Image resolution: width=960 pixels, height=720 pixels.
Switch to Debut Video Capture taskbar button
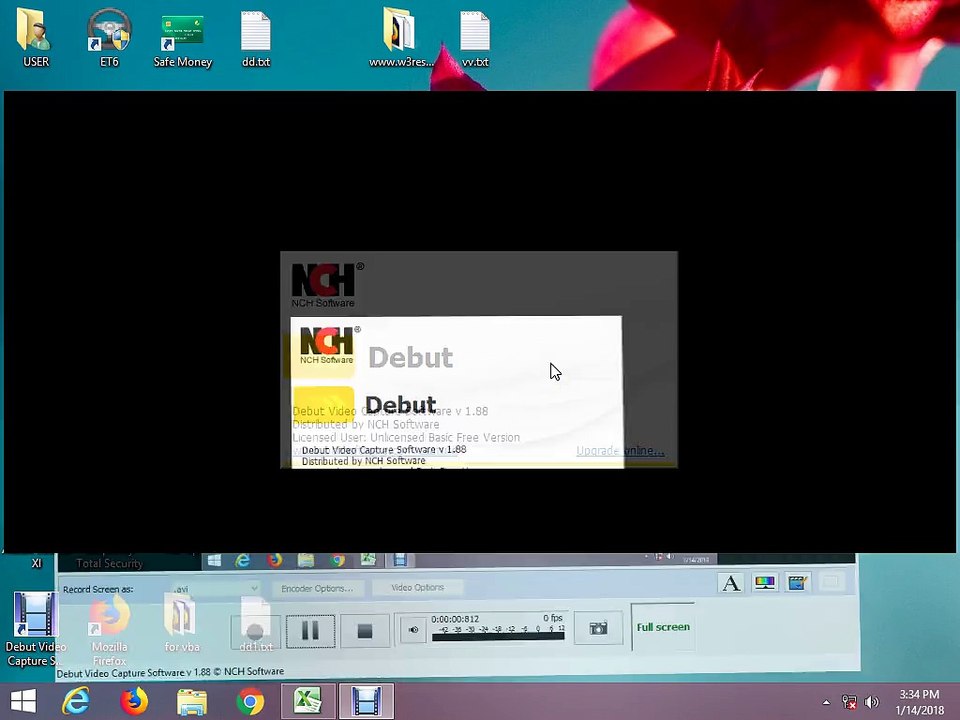coord(366,701)
